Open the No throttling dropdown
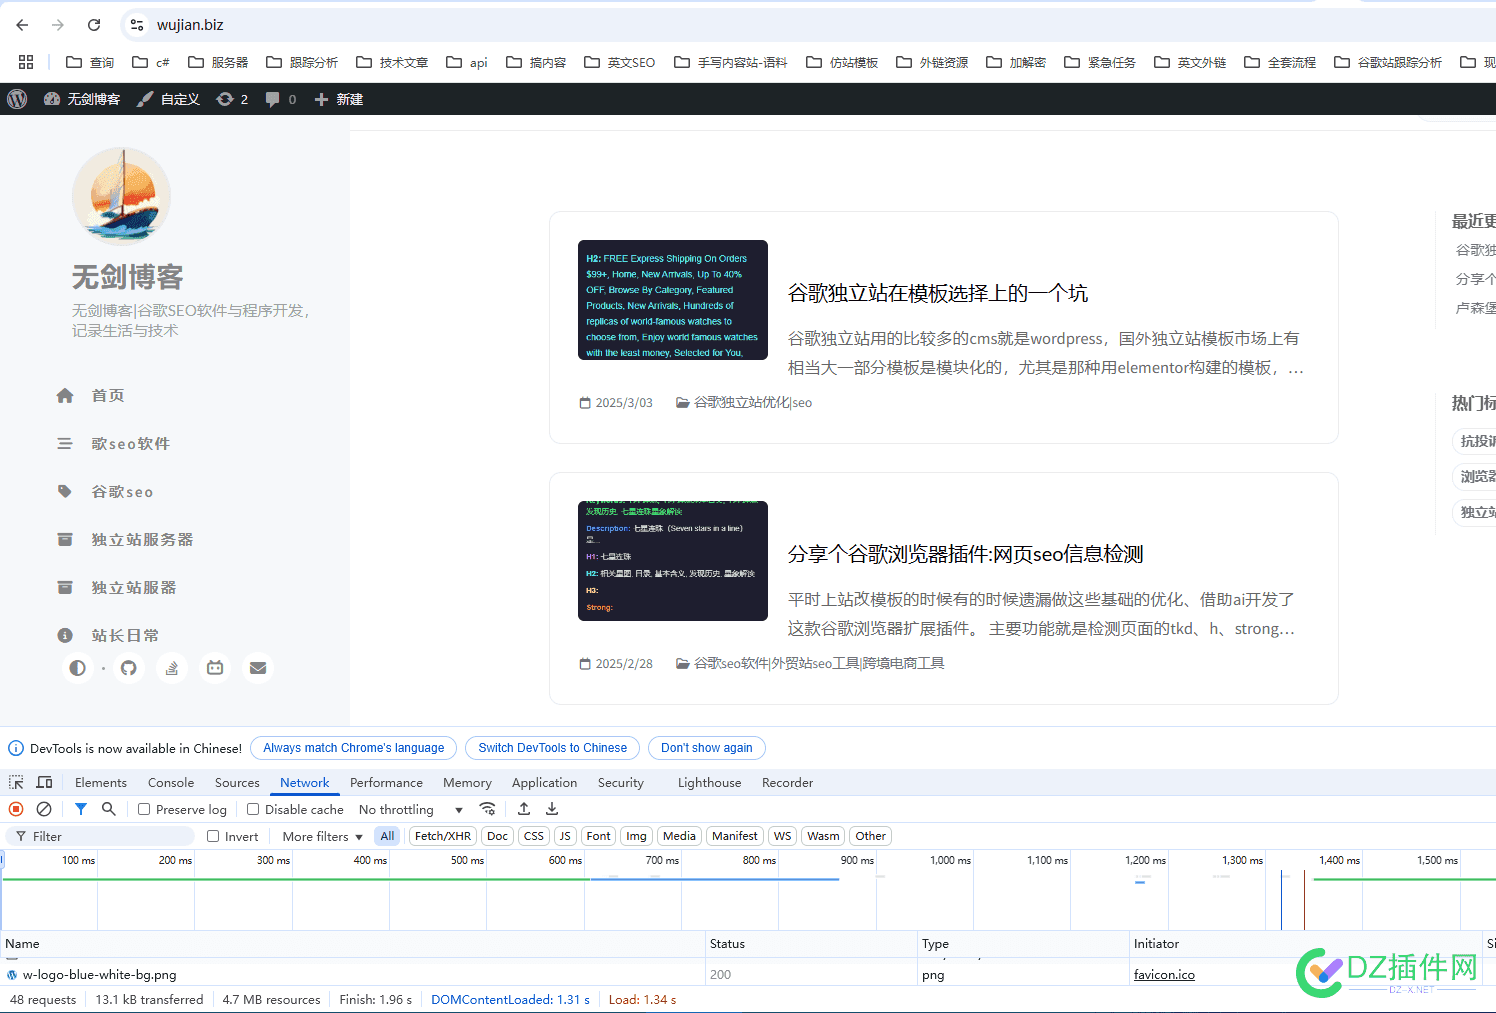The height and width of the screenshot is (1013, 1496). 411,809
